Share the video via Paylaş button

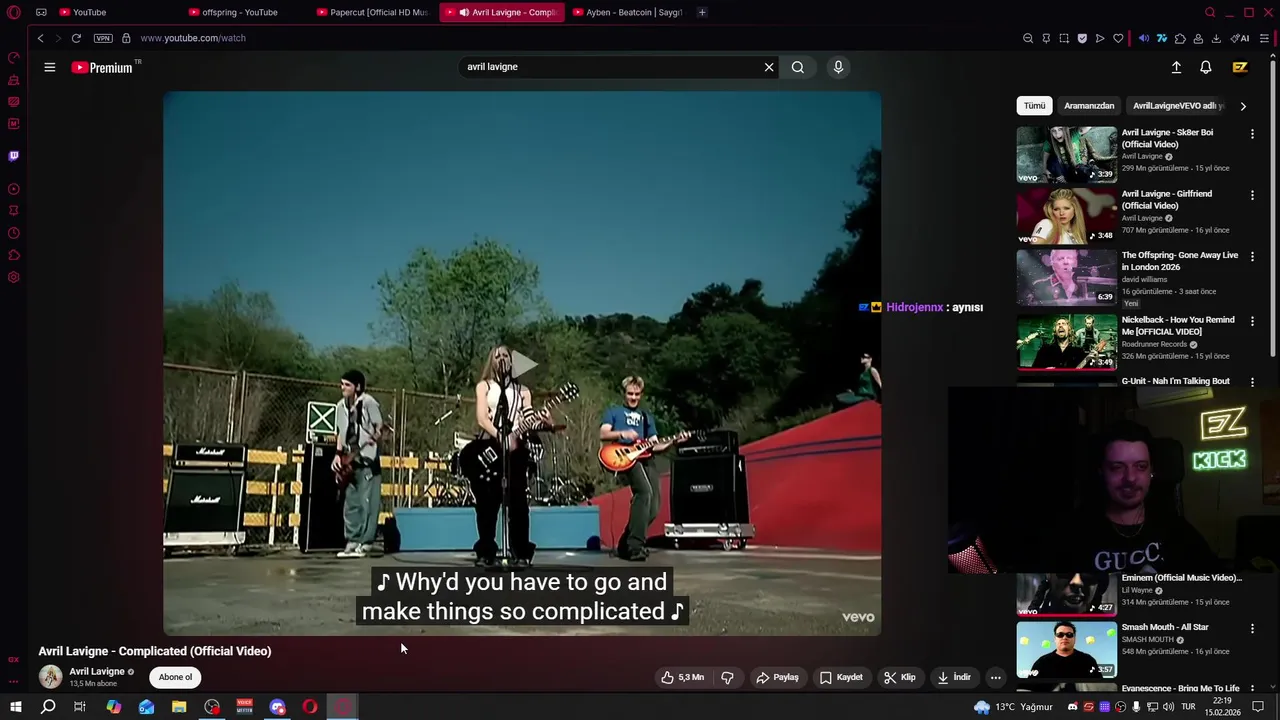click(777, 677)
